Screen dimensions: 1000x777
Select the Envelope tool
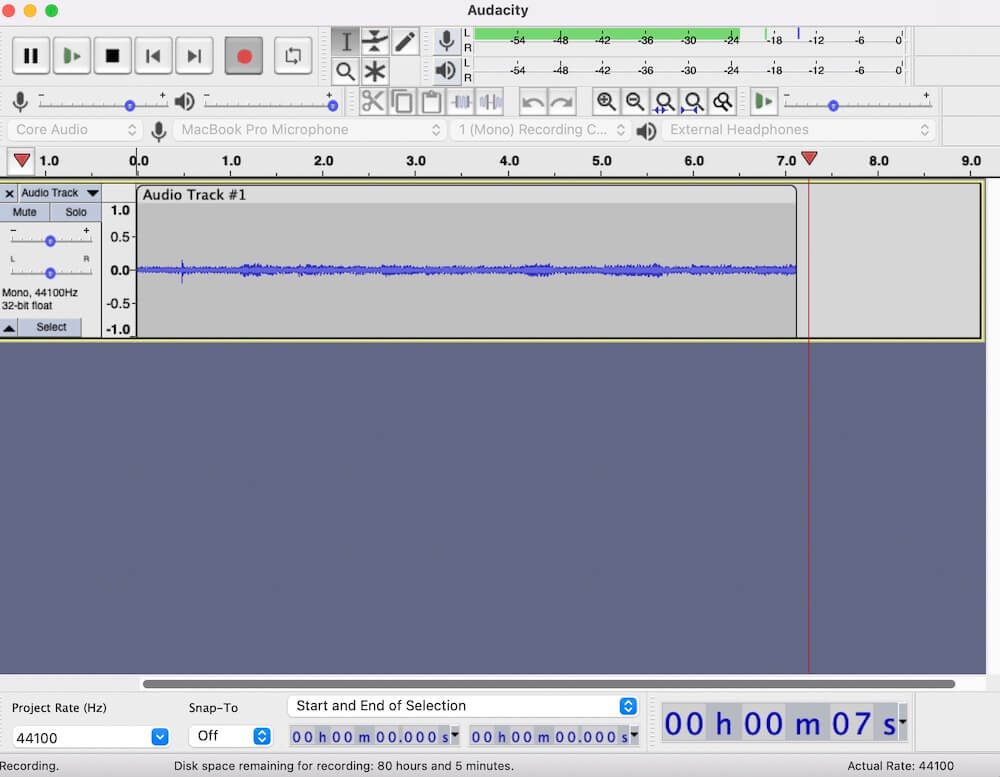(x=375, y=41)
